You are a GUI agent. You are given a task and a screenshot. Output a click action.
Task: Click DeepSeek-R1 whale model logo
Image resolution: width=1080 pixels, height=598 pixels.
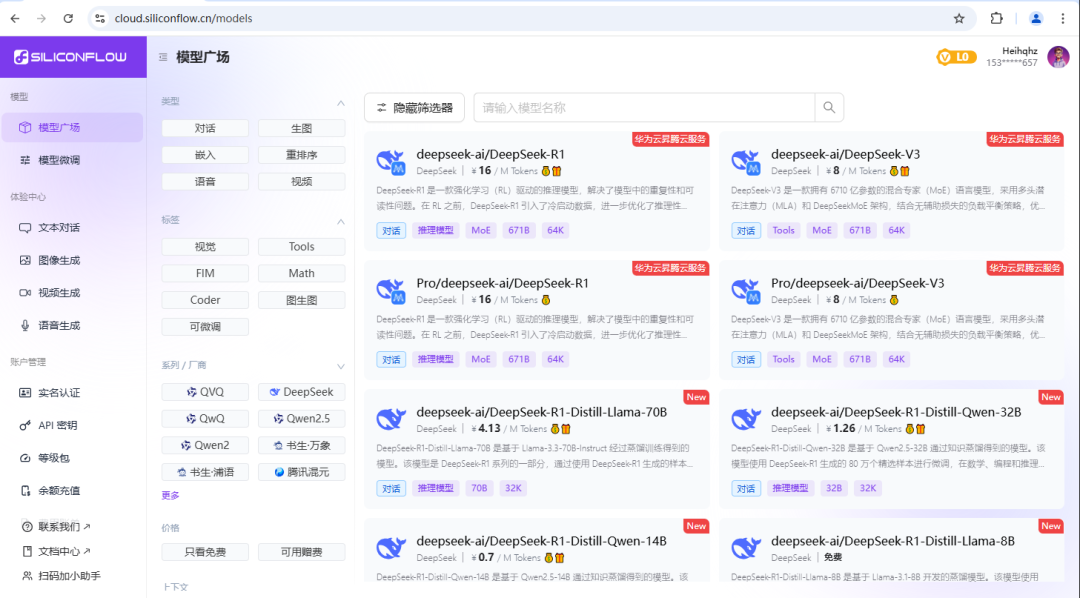tap(391, 162)
